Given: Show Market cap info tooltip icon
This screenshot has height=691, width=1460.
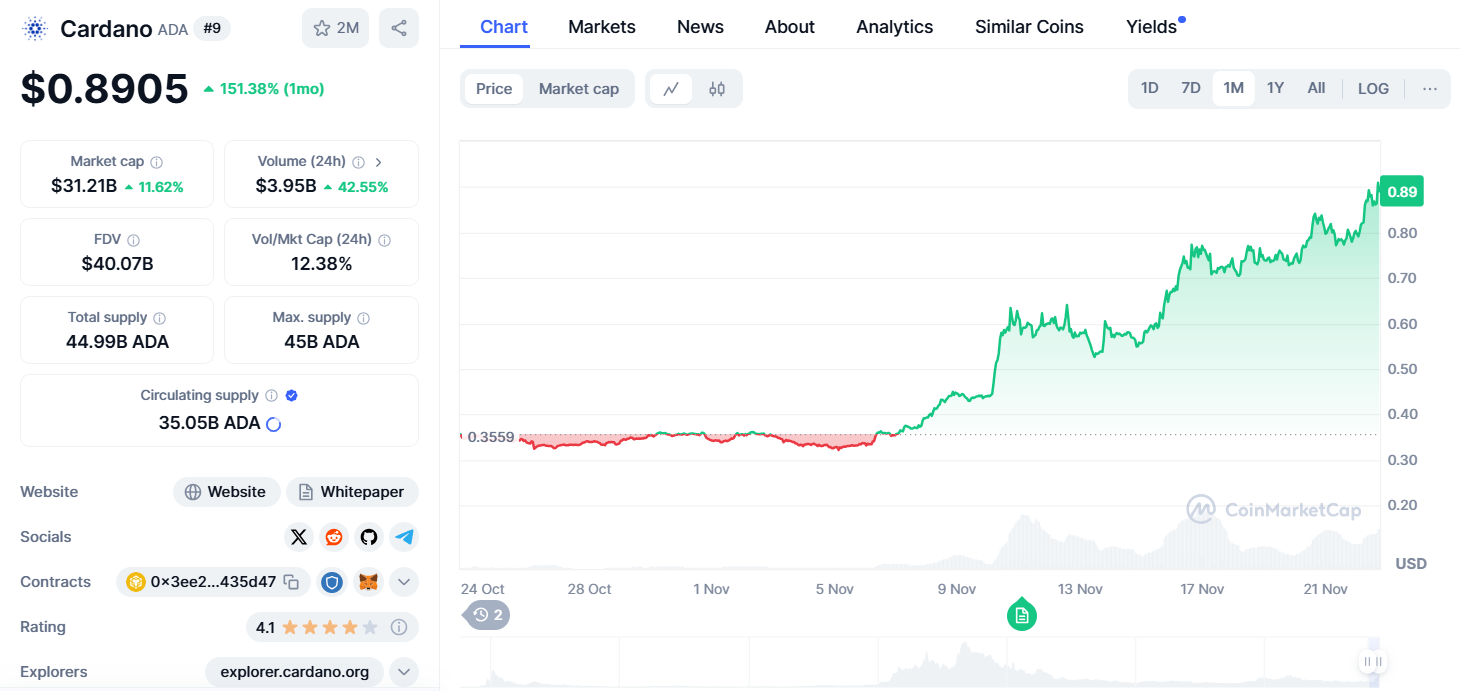Looking at the screenshot, I should (x=157, y=162).
